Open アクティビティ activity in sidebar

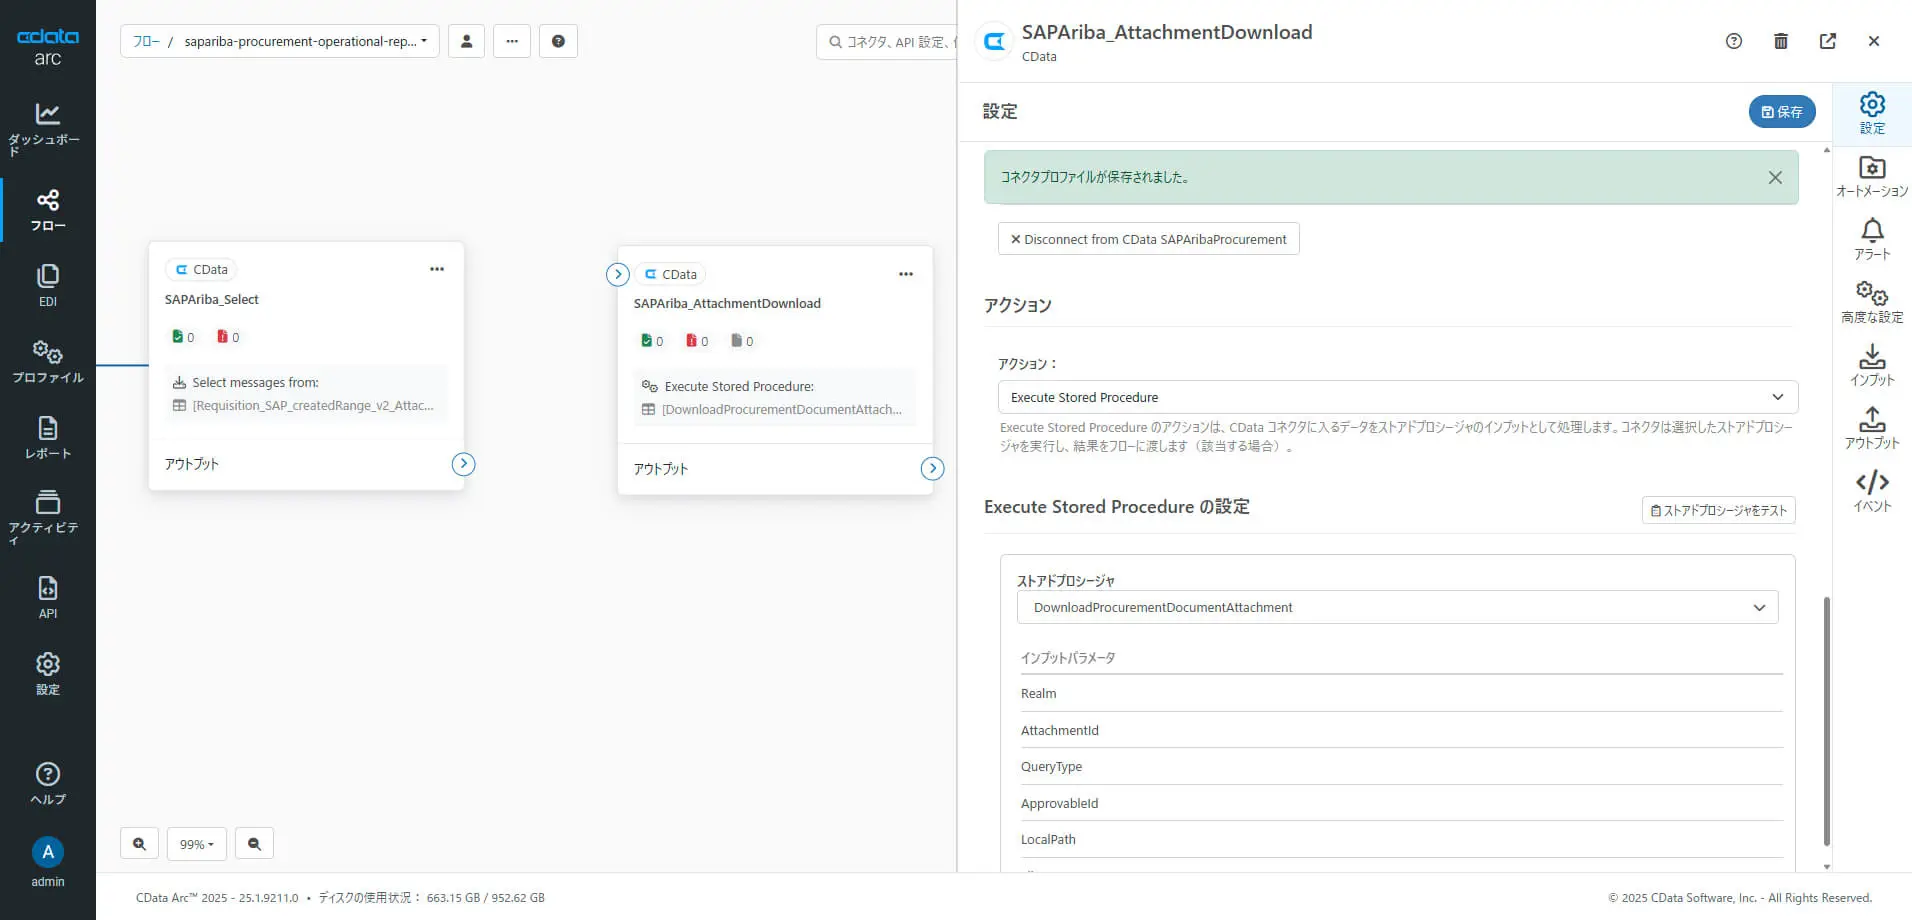point(47,514)
